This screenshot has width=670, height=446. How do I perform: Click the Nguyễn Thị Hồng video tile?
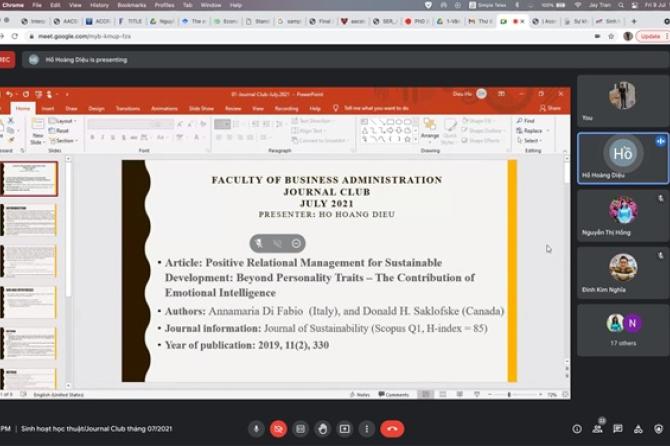623,215
